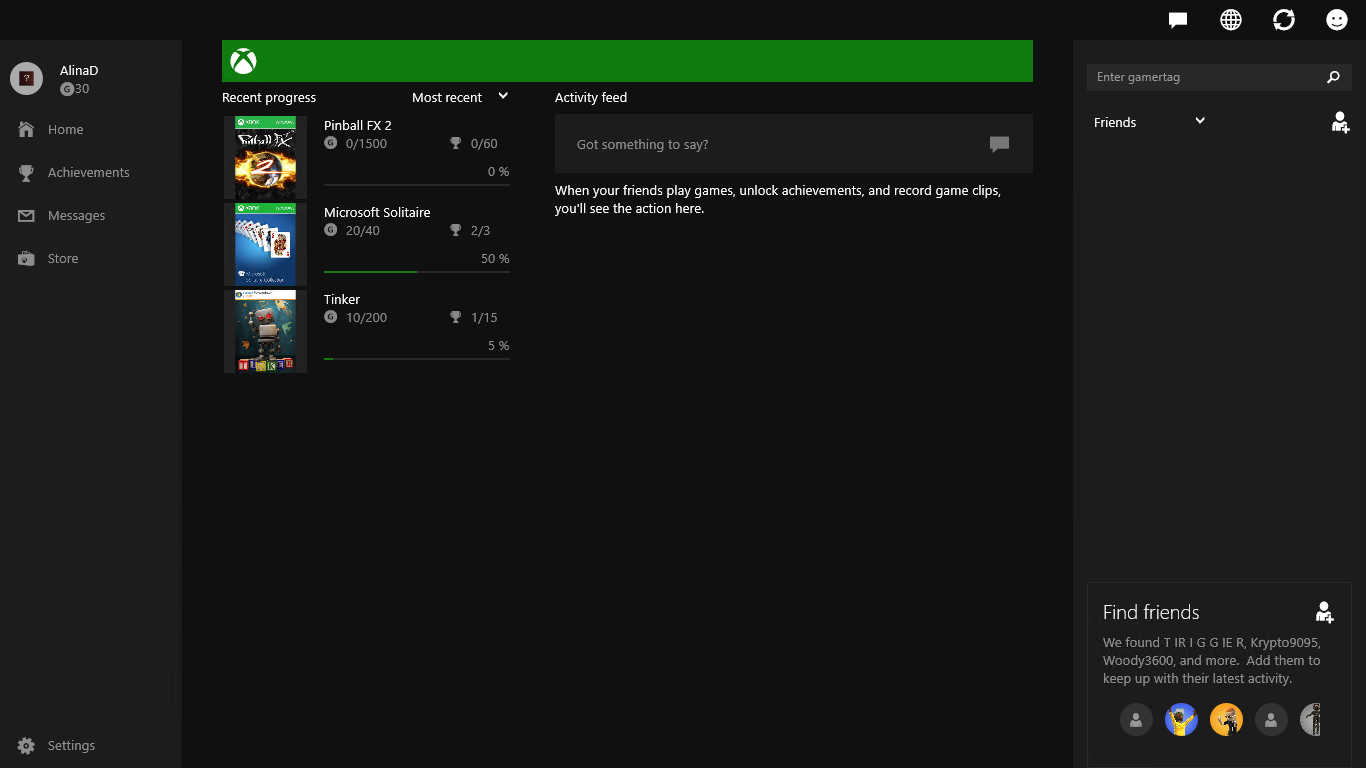Click Tinker score 10/200
Viewport: 1366px width, 768px height.
[x=366, y=317]
